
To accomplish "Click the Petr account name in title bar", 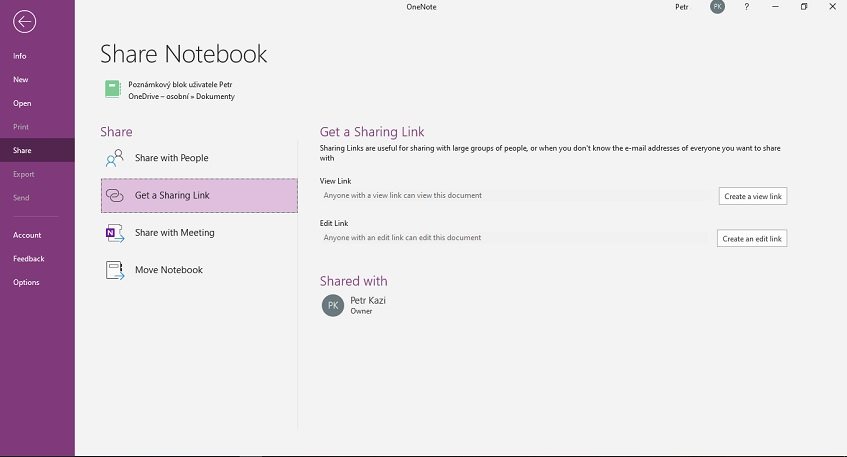I will (x=682, y=7).
